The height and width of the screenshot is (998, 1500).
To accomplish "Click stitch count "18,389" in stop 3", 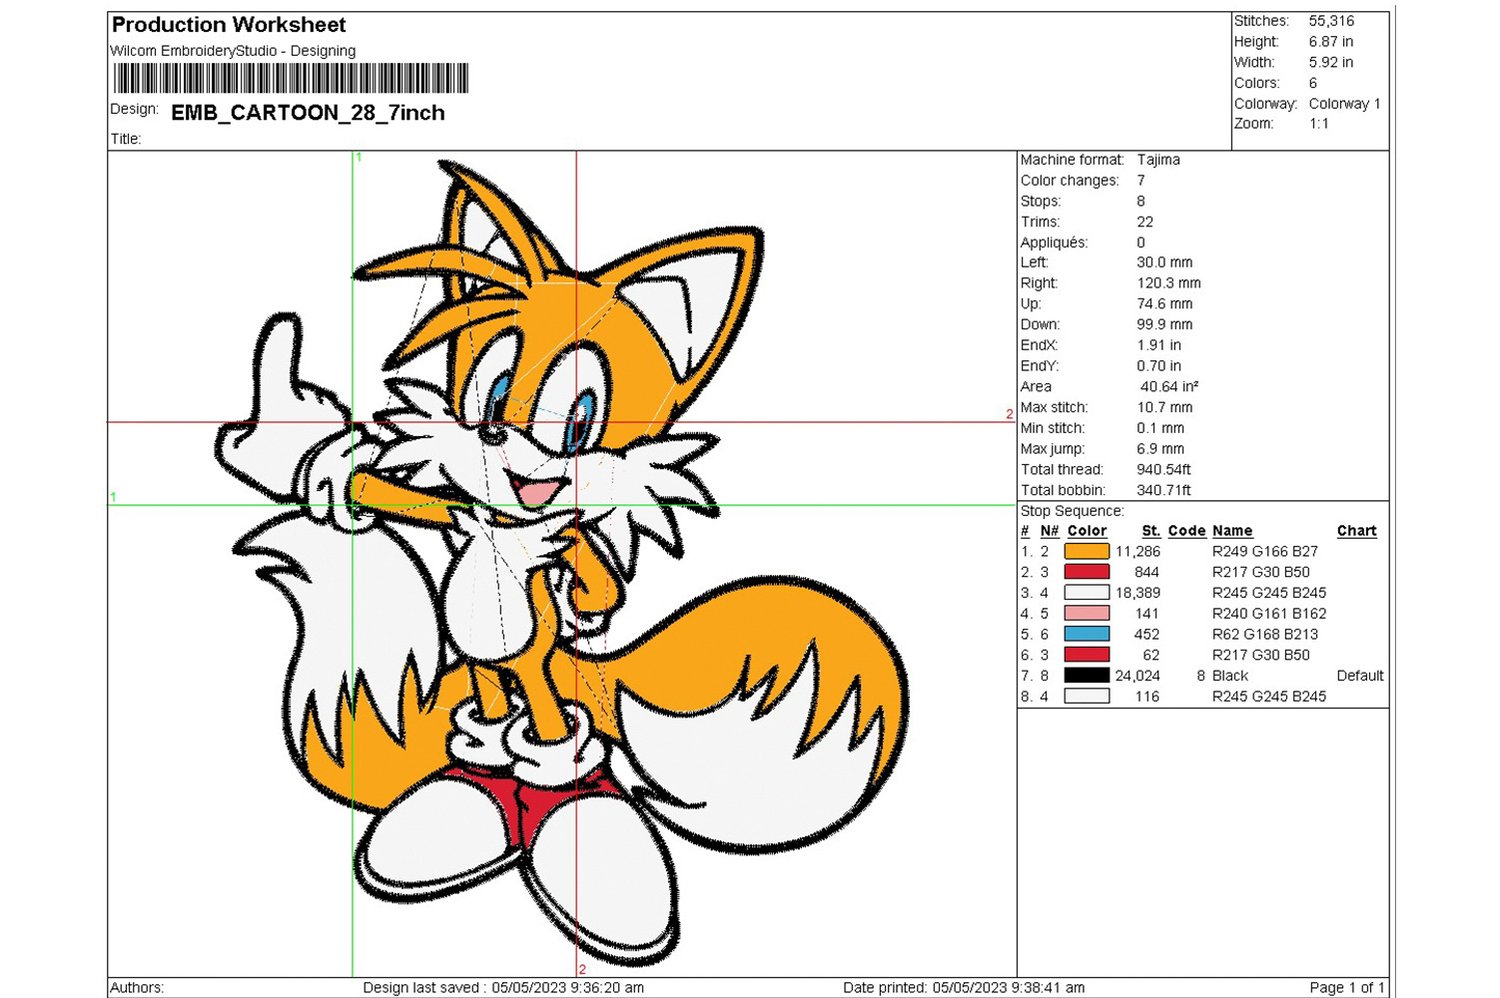I will 1138,593.
